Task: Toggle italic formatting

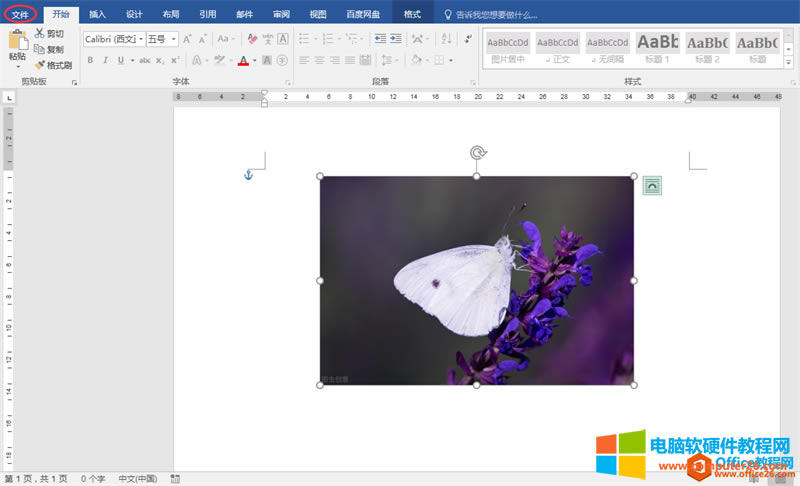Action: (105, 60)
